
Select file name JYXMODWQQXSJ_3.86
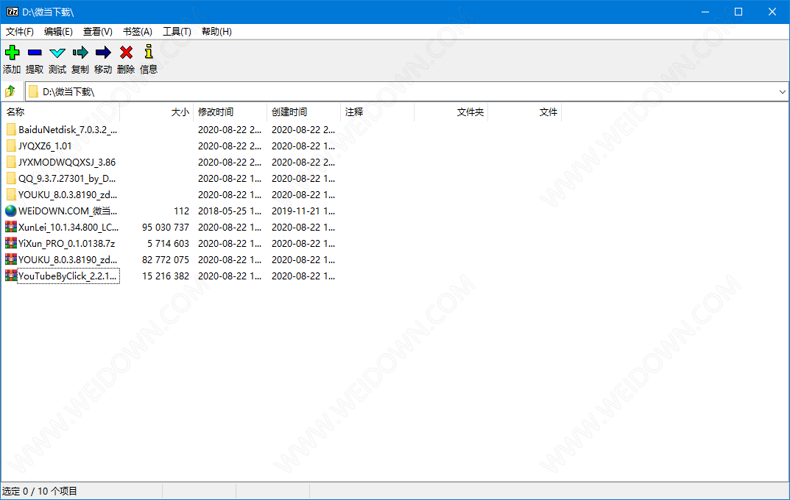[67, 162]
